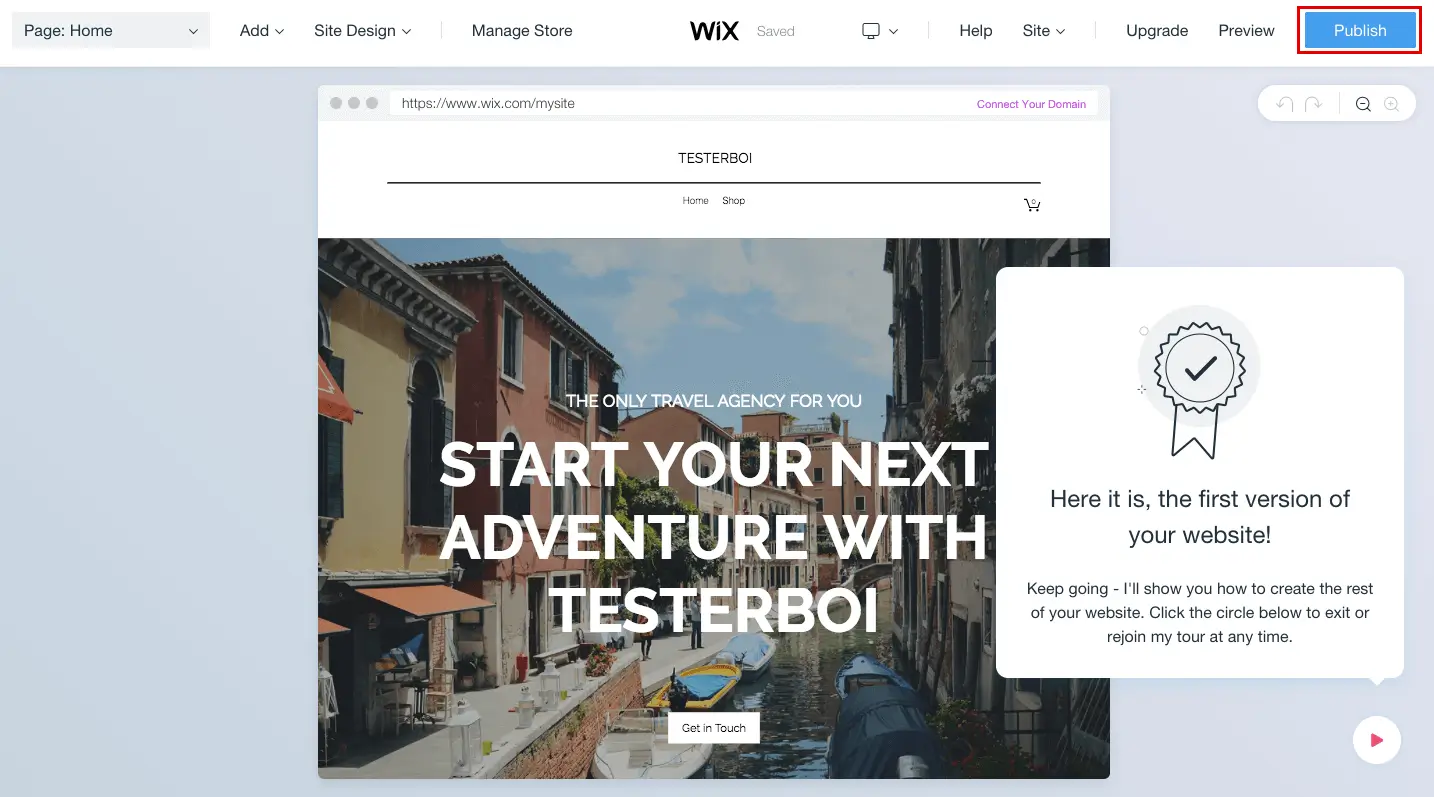Viewport: 1434px width, 797px height.
Task: Expand the Site Design menu
Action: (x=363, y=31)
